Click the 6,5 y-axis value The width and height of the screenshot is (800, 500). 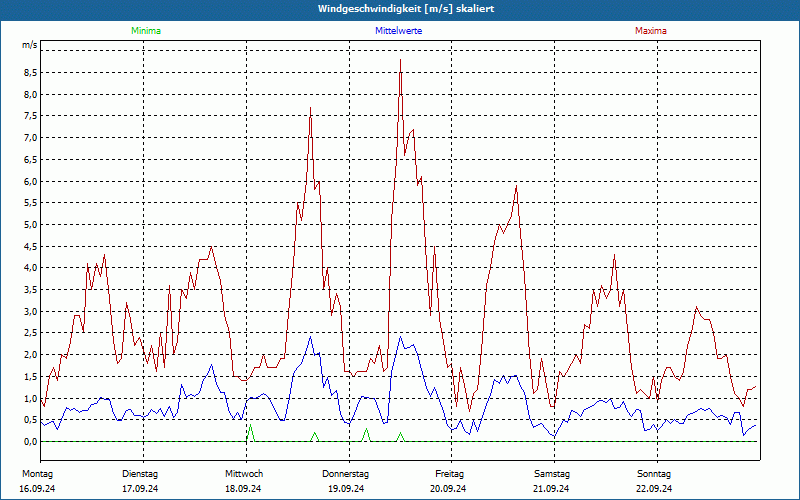pyautogui.click(x=30, y=159)
